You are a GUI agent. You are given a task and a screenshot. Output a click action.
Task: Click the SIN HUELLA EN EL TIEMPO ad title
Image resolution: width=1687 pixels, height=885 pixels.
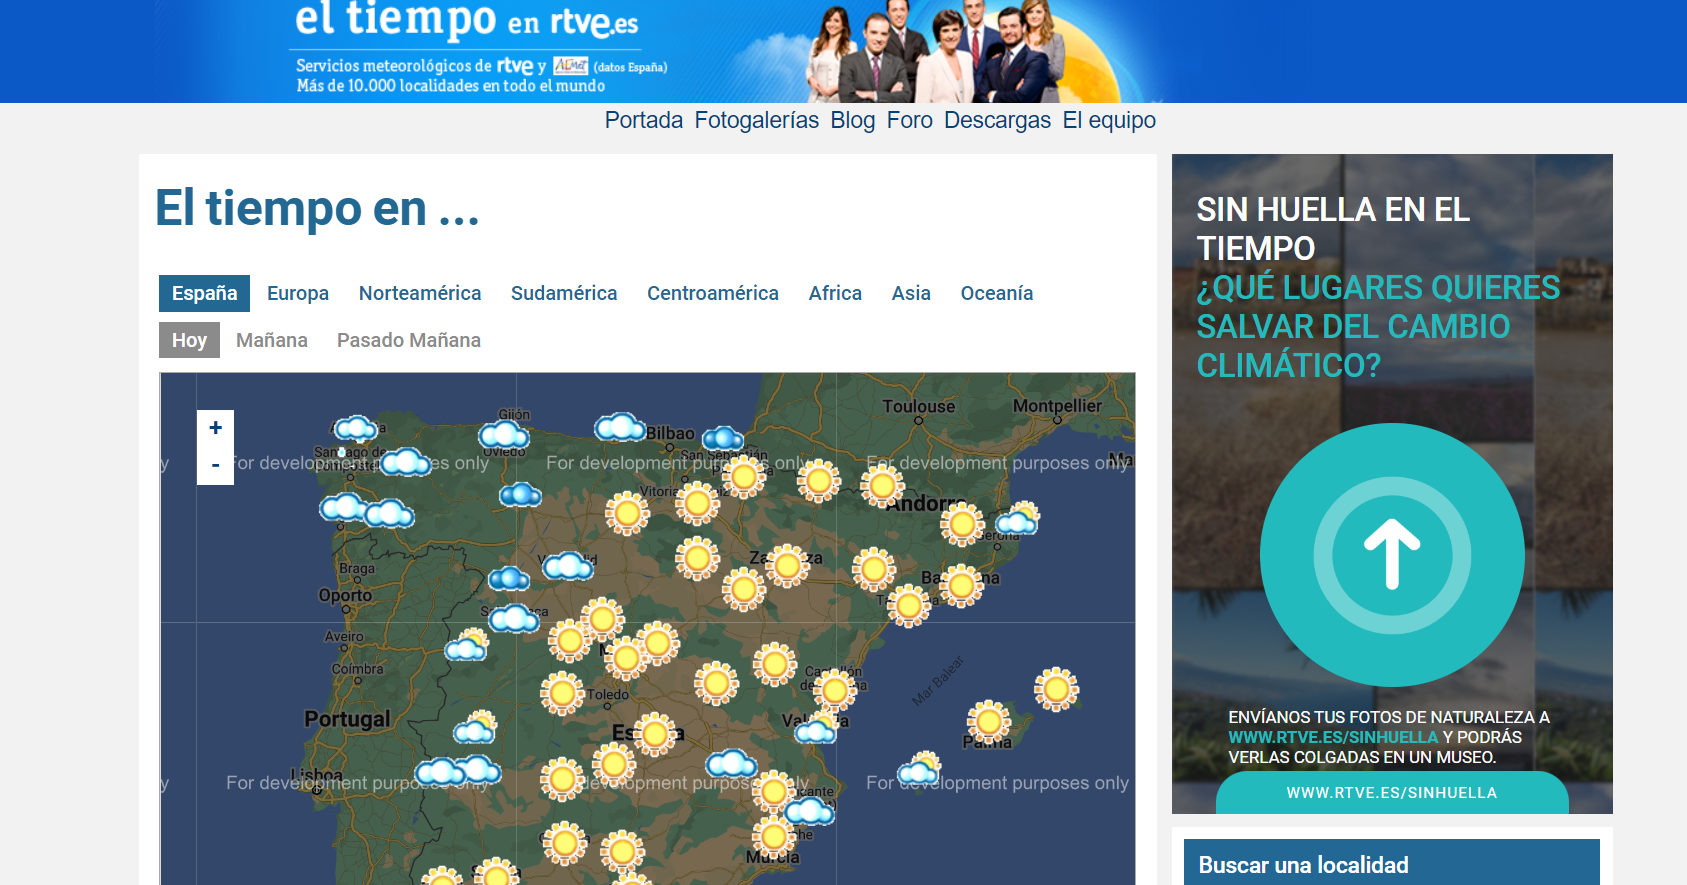1333,229
